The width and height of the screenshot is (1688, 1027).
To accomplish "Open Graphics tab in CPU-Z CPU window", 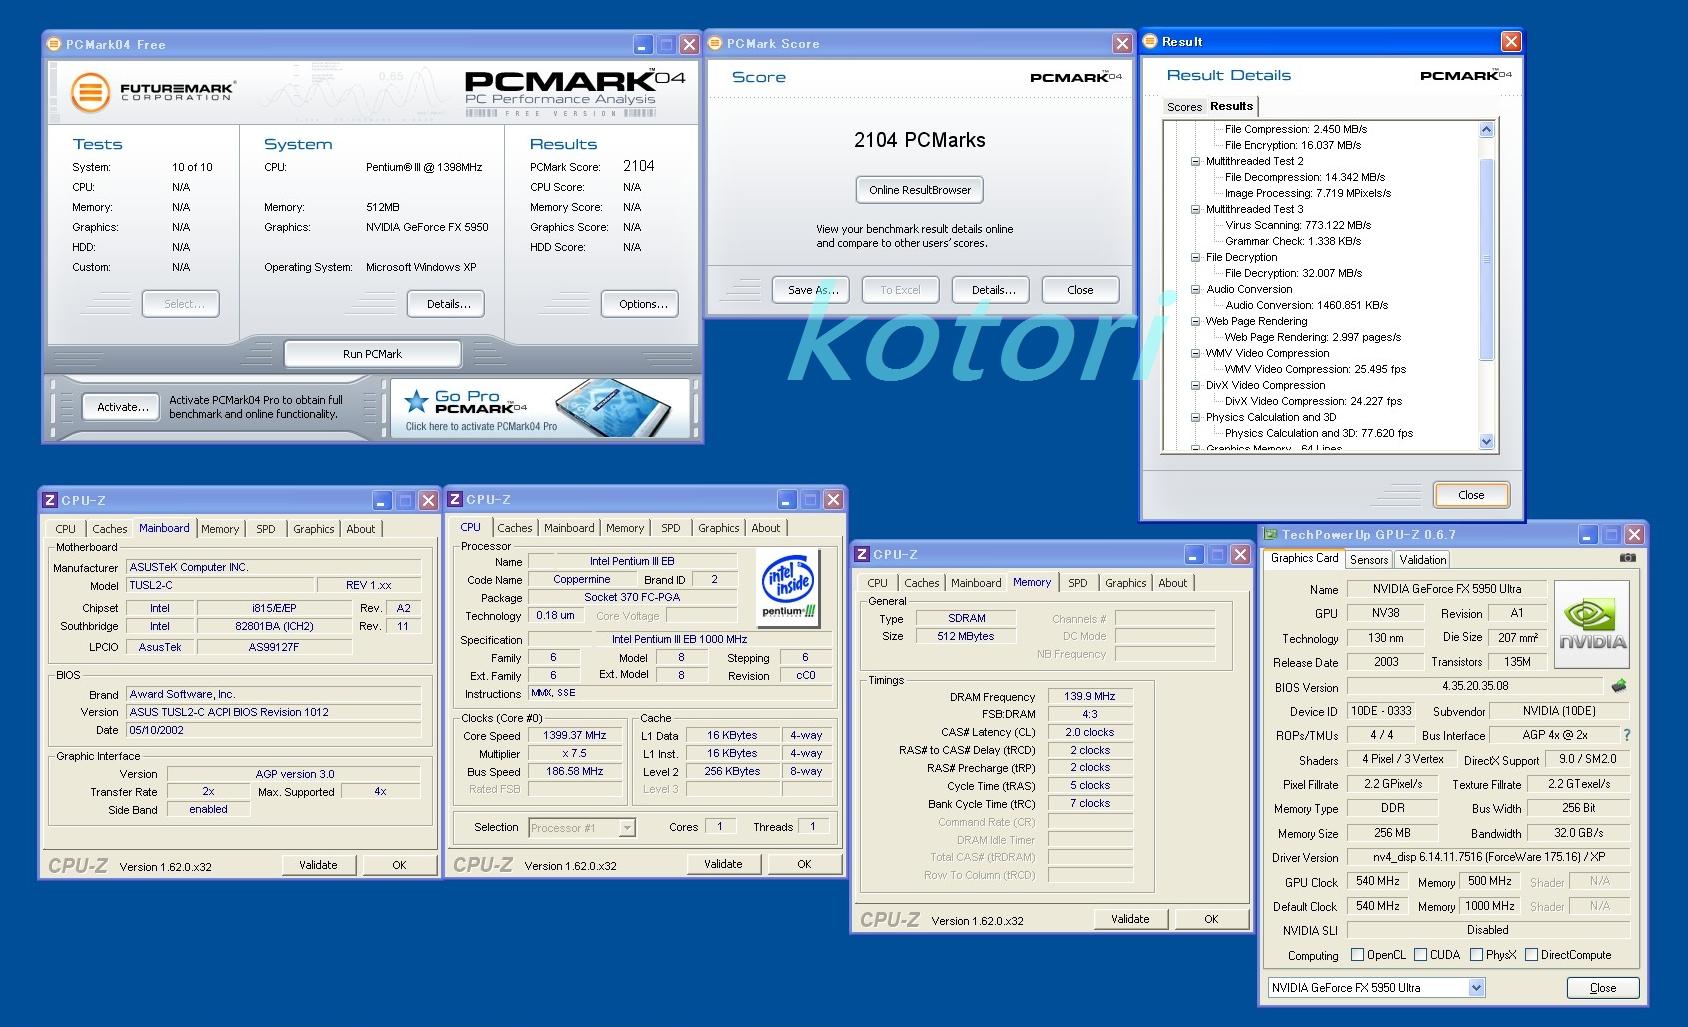I will (x=718, y=528).
